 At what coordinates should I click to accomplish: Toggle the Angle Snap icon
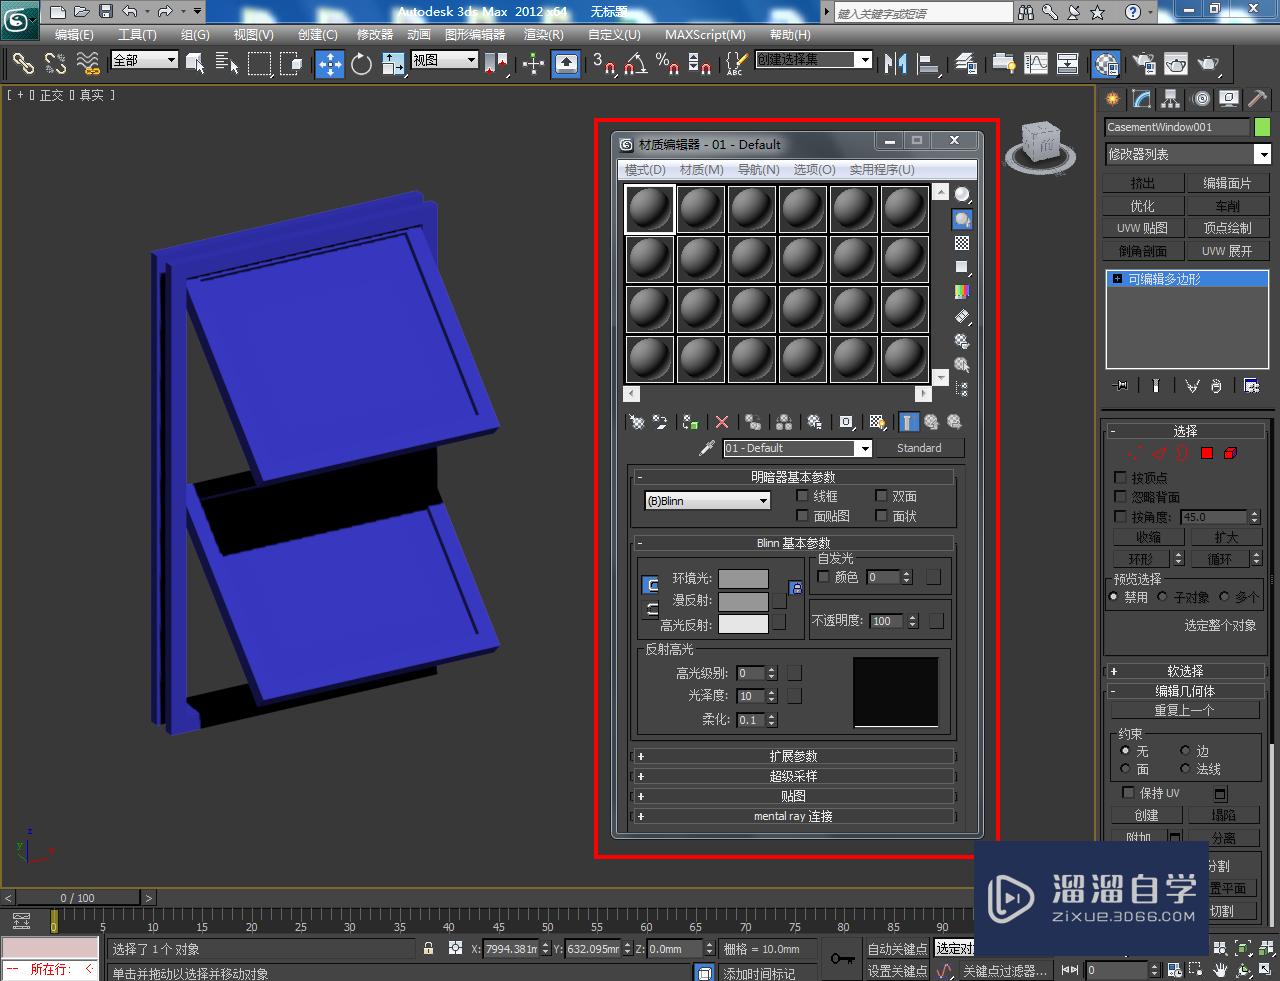[x=635, y=64]
